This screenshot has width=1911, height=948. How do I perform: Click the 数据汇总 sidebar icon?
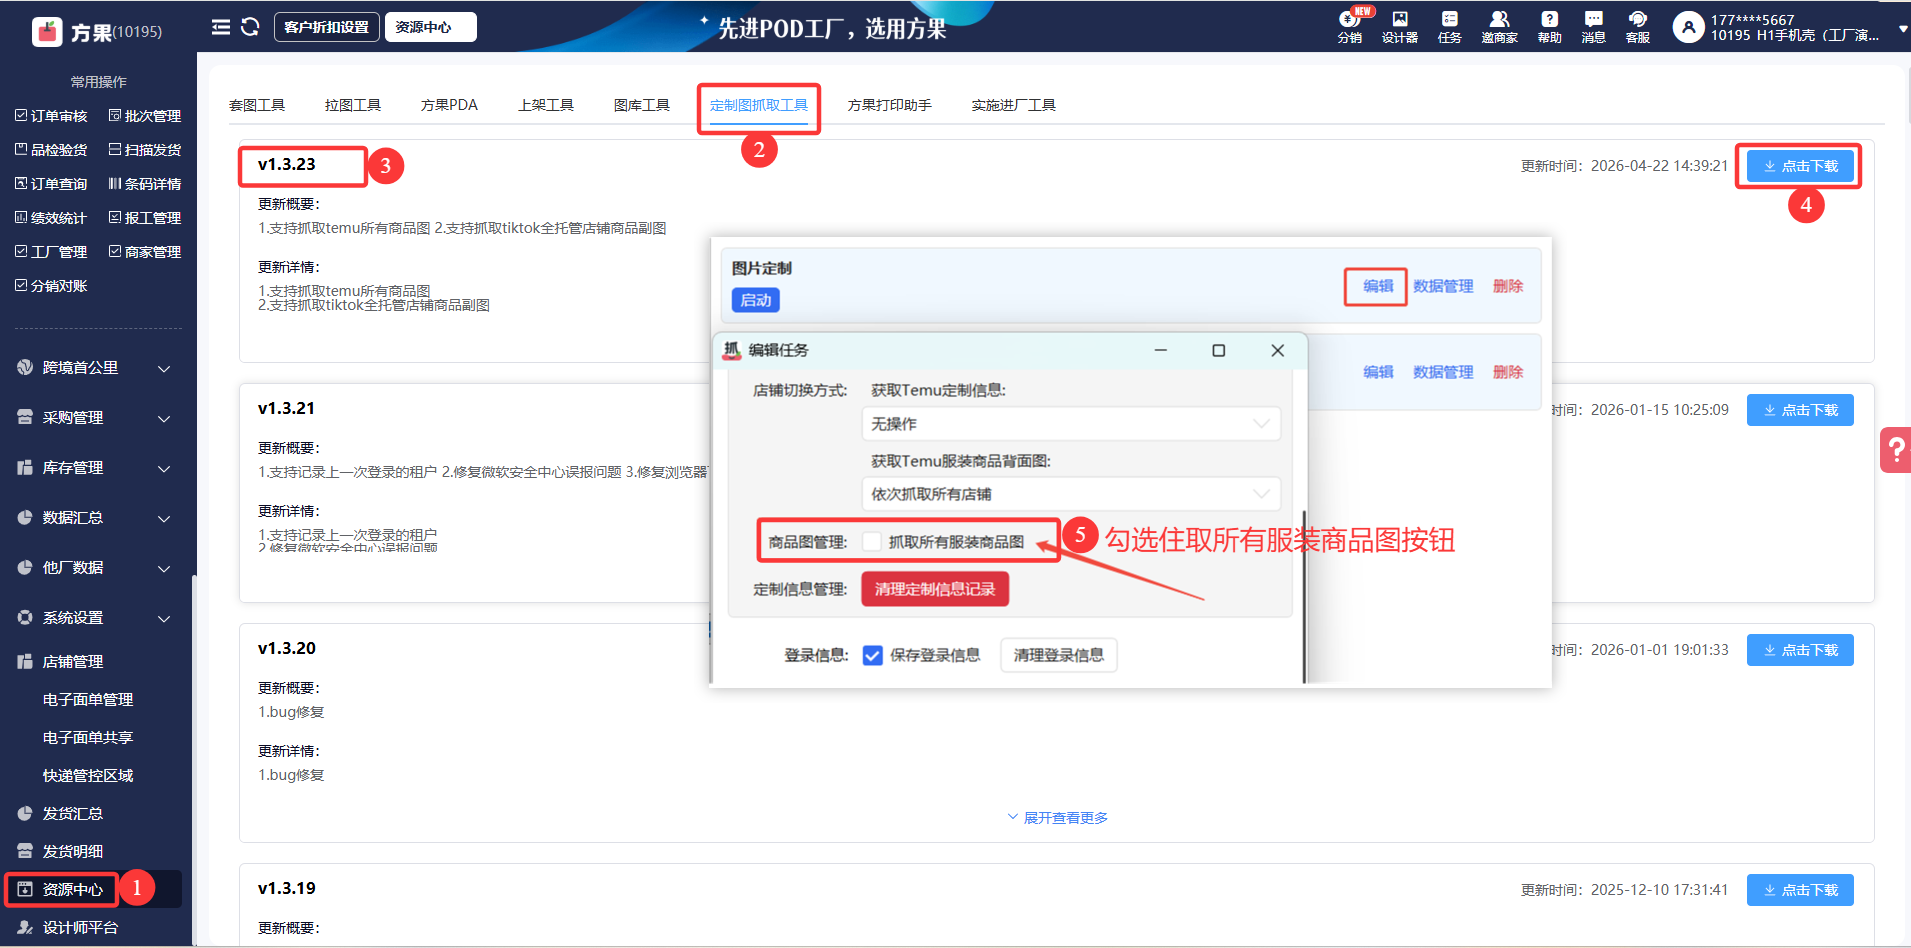pyautogui.click(x=25, y=518)
